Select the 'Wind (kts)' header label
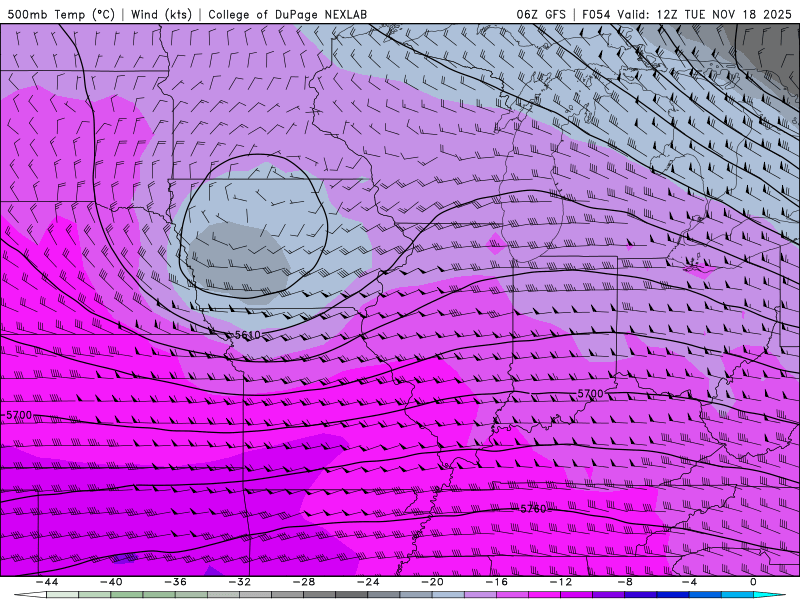Viewport: 800px width, 600px height. pos(161,14)
